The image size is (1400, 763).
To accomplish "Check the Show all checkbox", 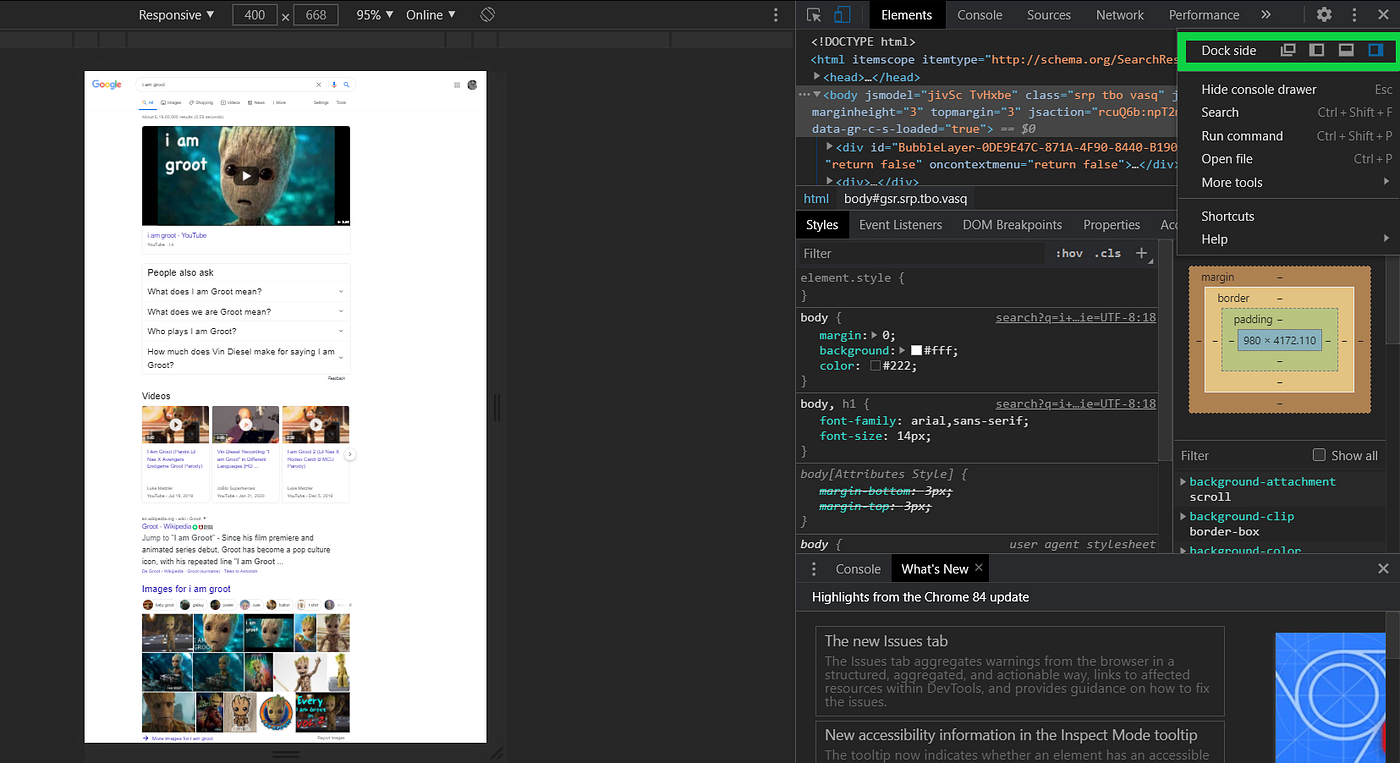I will click(1319, 455).
